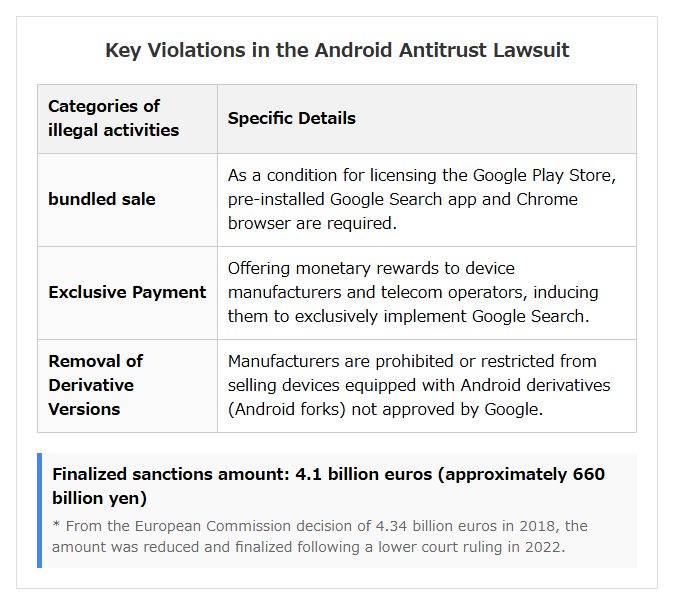The height and width of the screenshot is (605, 674).
Task: Click the Google Play Store licensing description
Action: point(422,200)
